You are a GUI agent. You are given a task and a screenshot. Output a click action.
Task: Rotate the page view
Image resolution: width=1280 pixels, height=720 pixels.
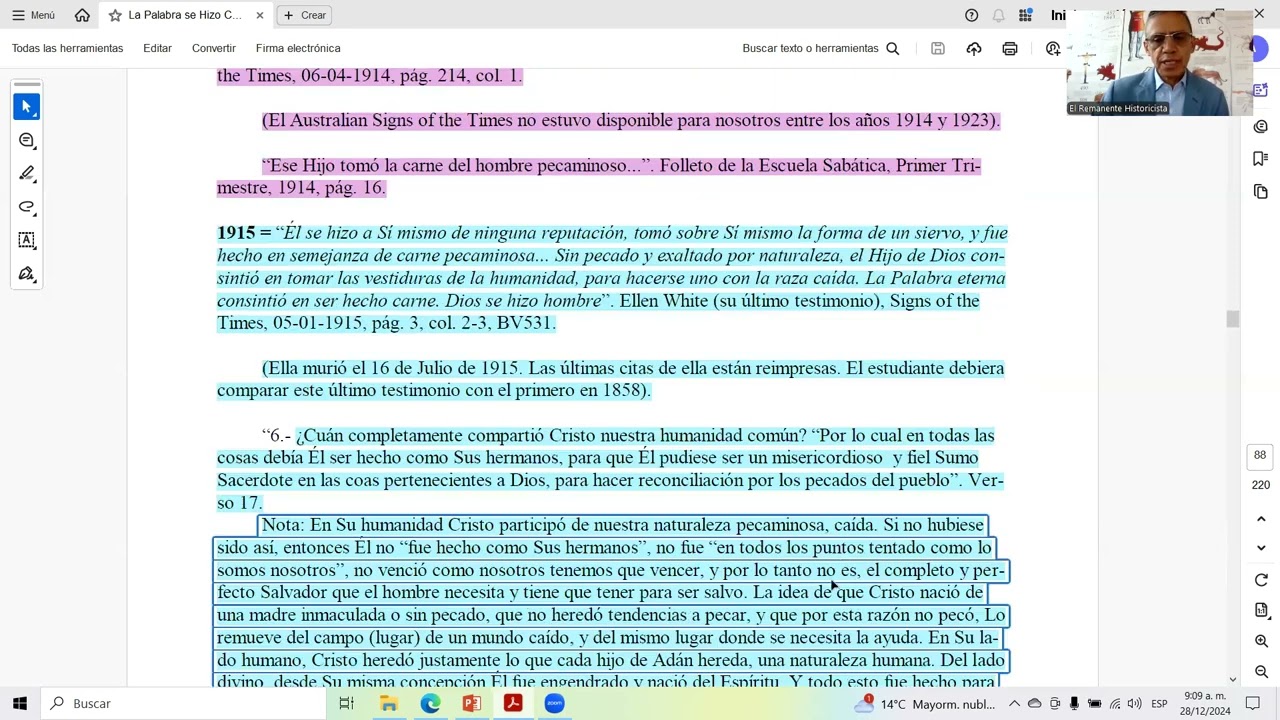pyautogui.click(x=1261, y=580)
